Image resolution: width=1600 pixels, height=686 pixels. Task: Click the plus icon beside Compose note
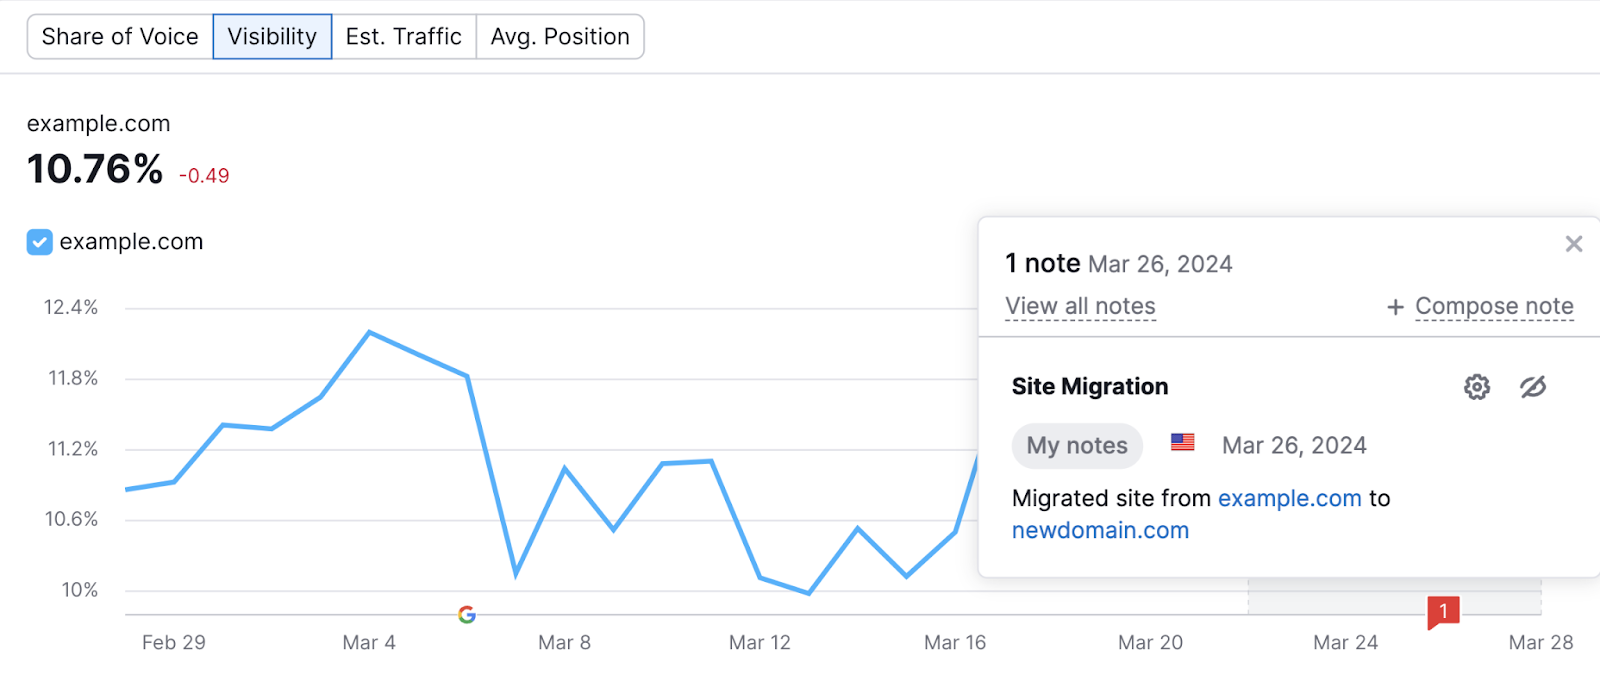[1394, 307]
